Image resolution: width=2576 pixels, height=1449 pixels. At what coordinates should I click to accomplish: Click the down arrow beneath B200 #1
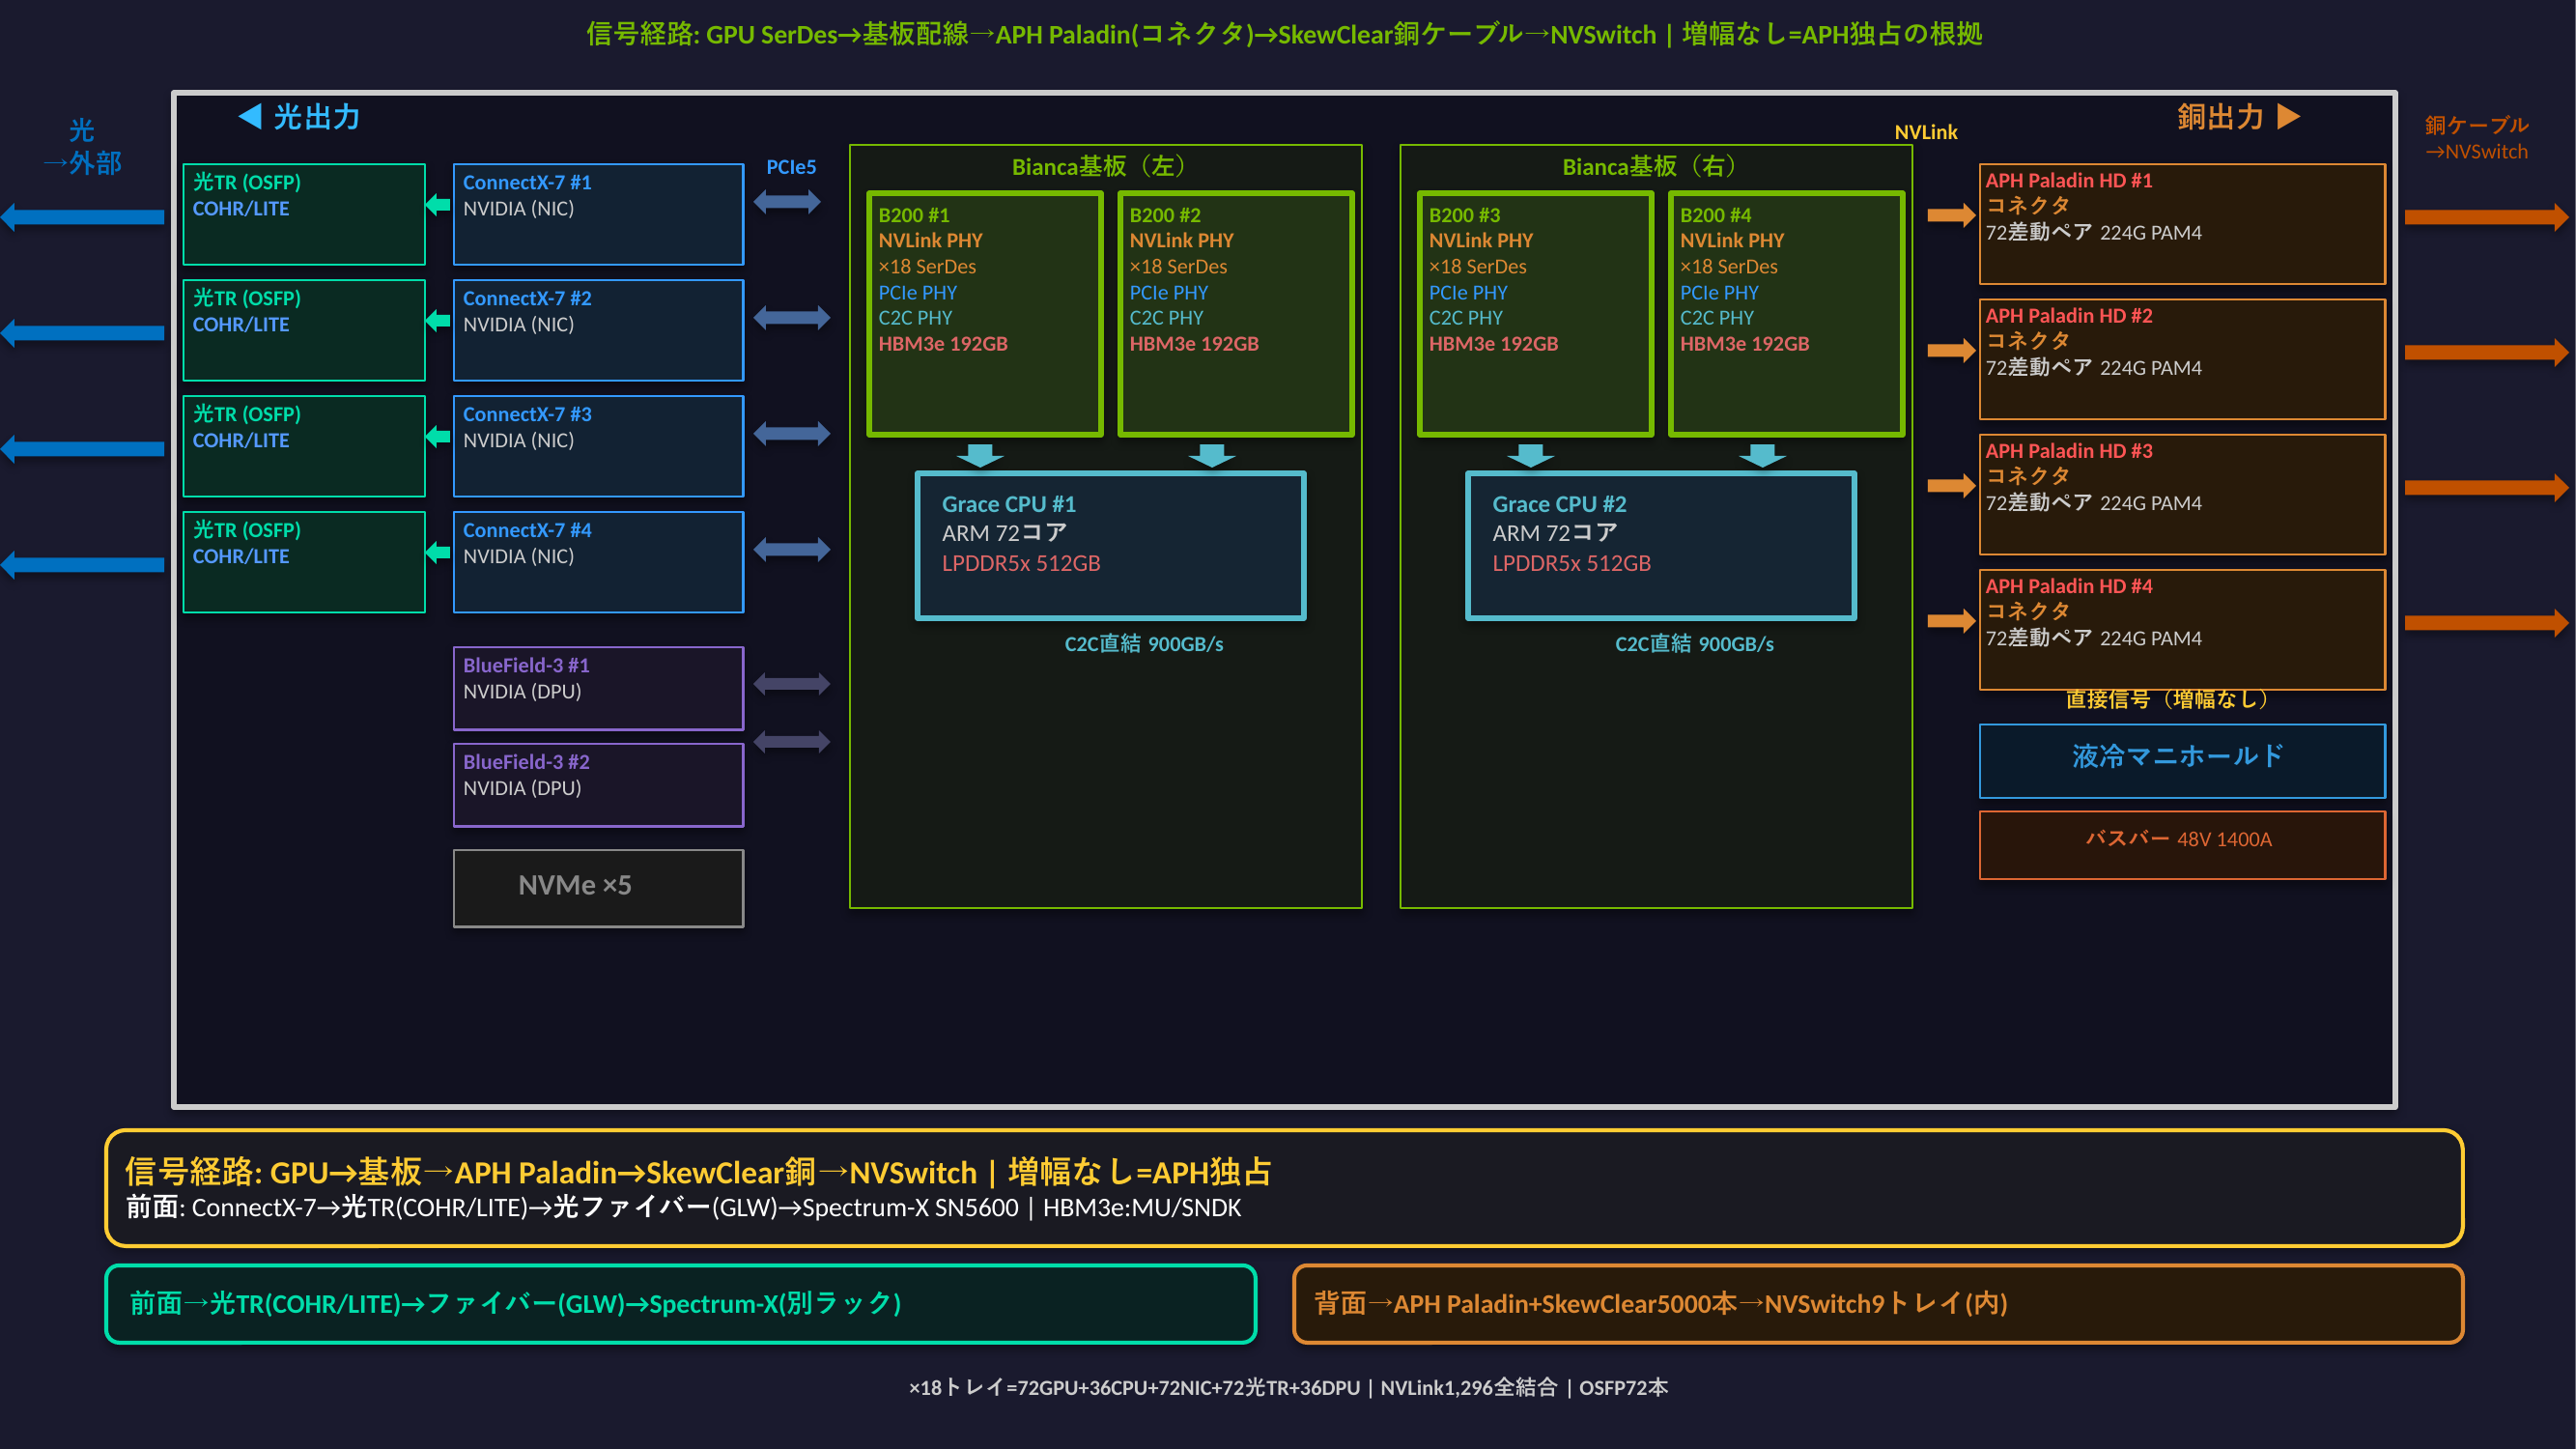980,456
